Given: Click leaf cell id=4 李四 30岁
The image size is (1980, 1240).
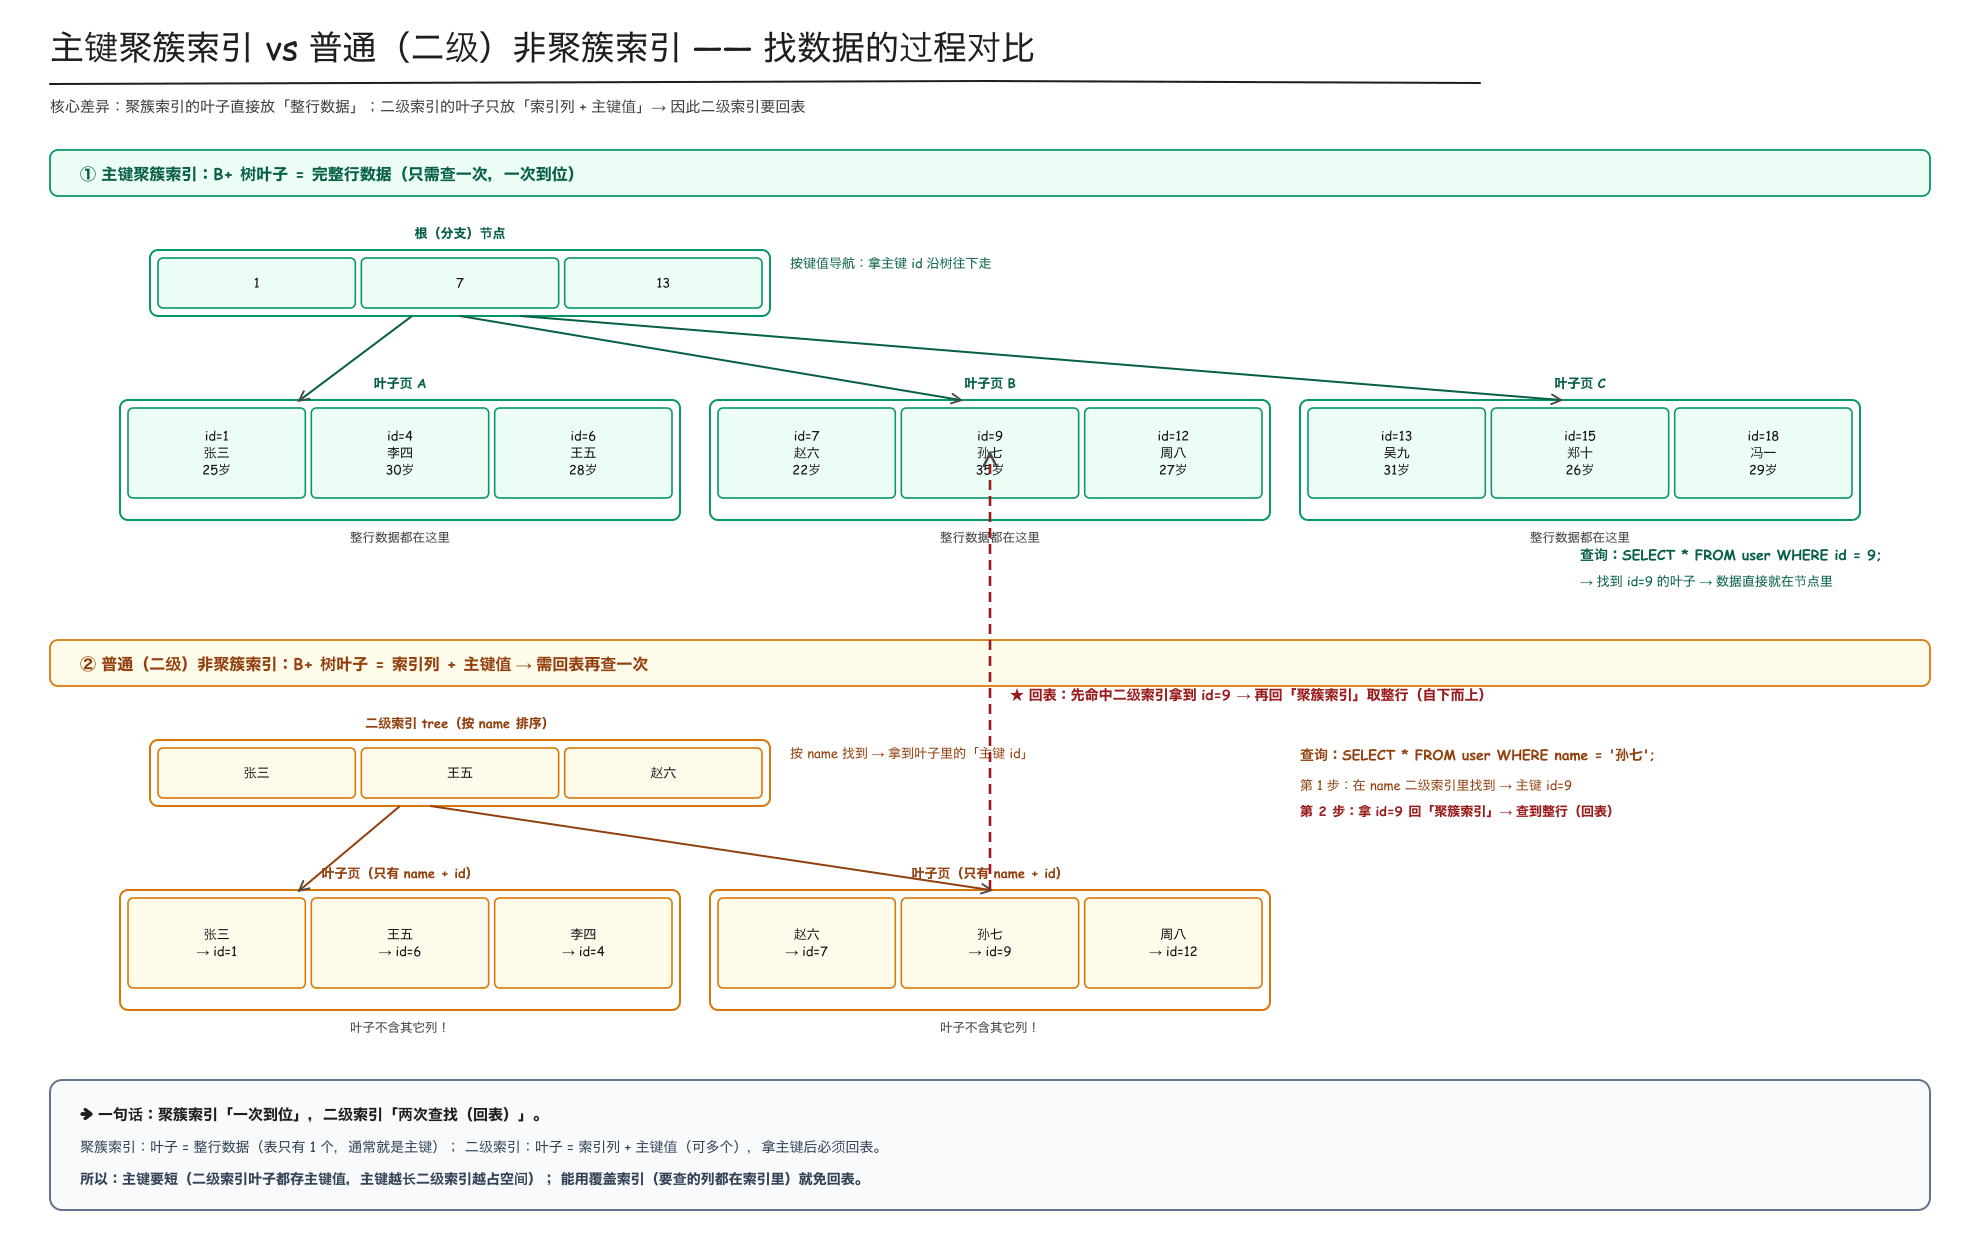Looking at the screenshot, I should point(400,453).
